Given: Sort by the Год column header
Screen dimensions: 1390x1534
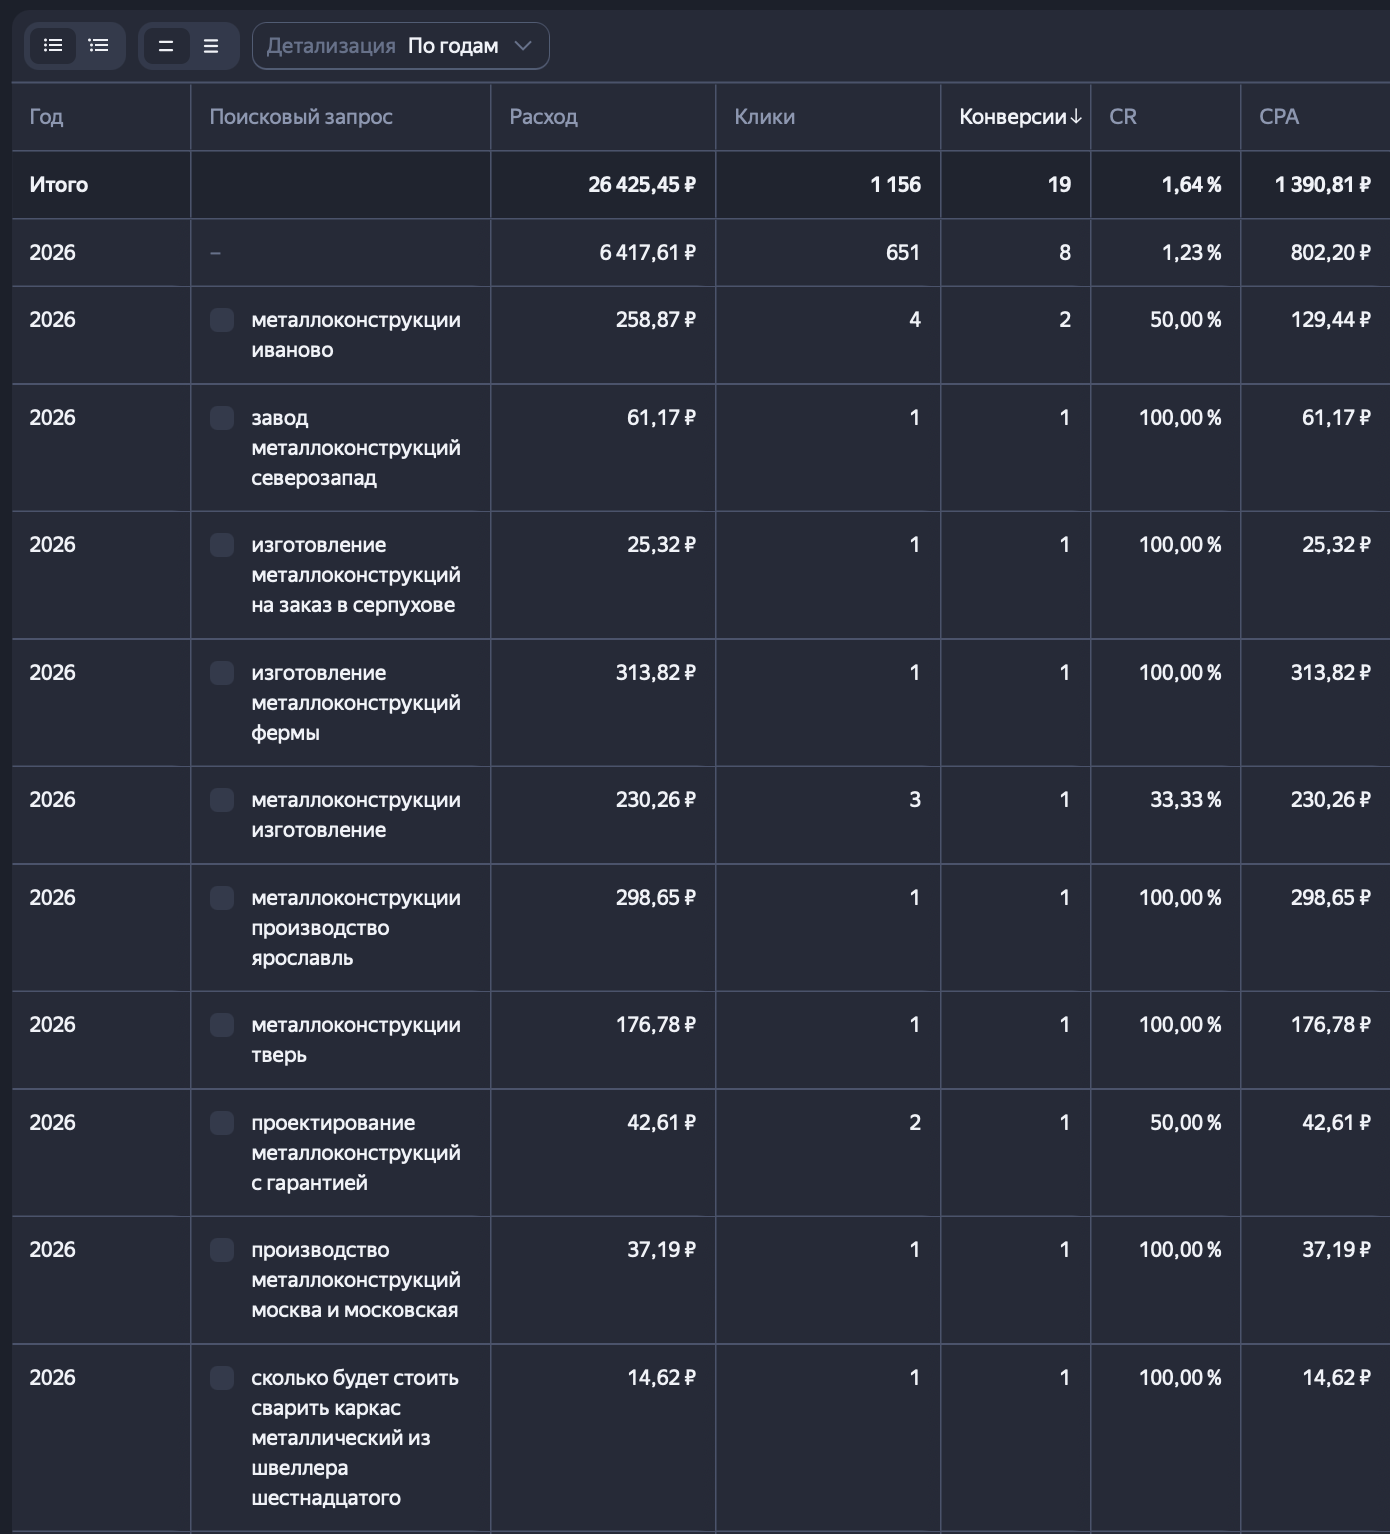Looking at the screenshot, I should pyautogui.click(x=46, y=117).
